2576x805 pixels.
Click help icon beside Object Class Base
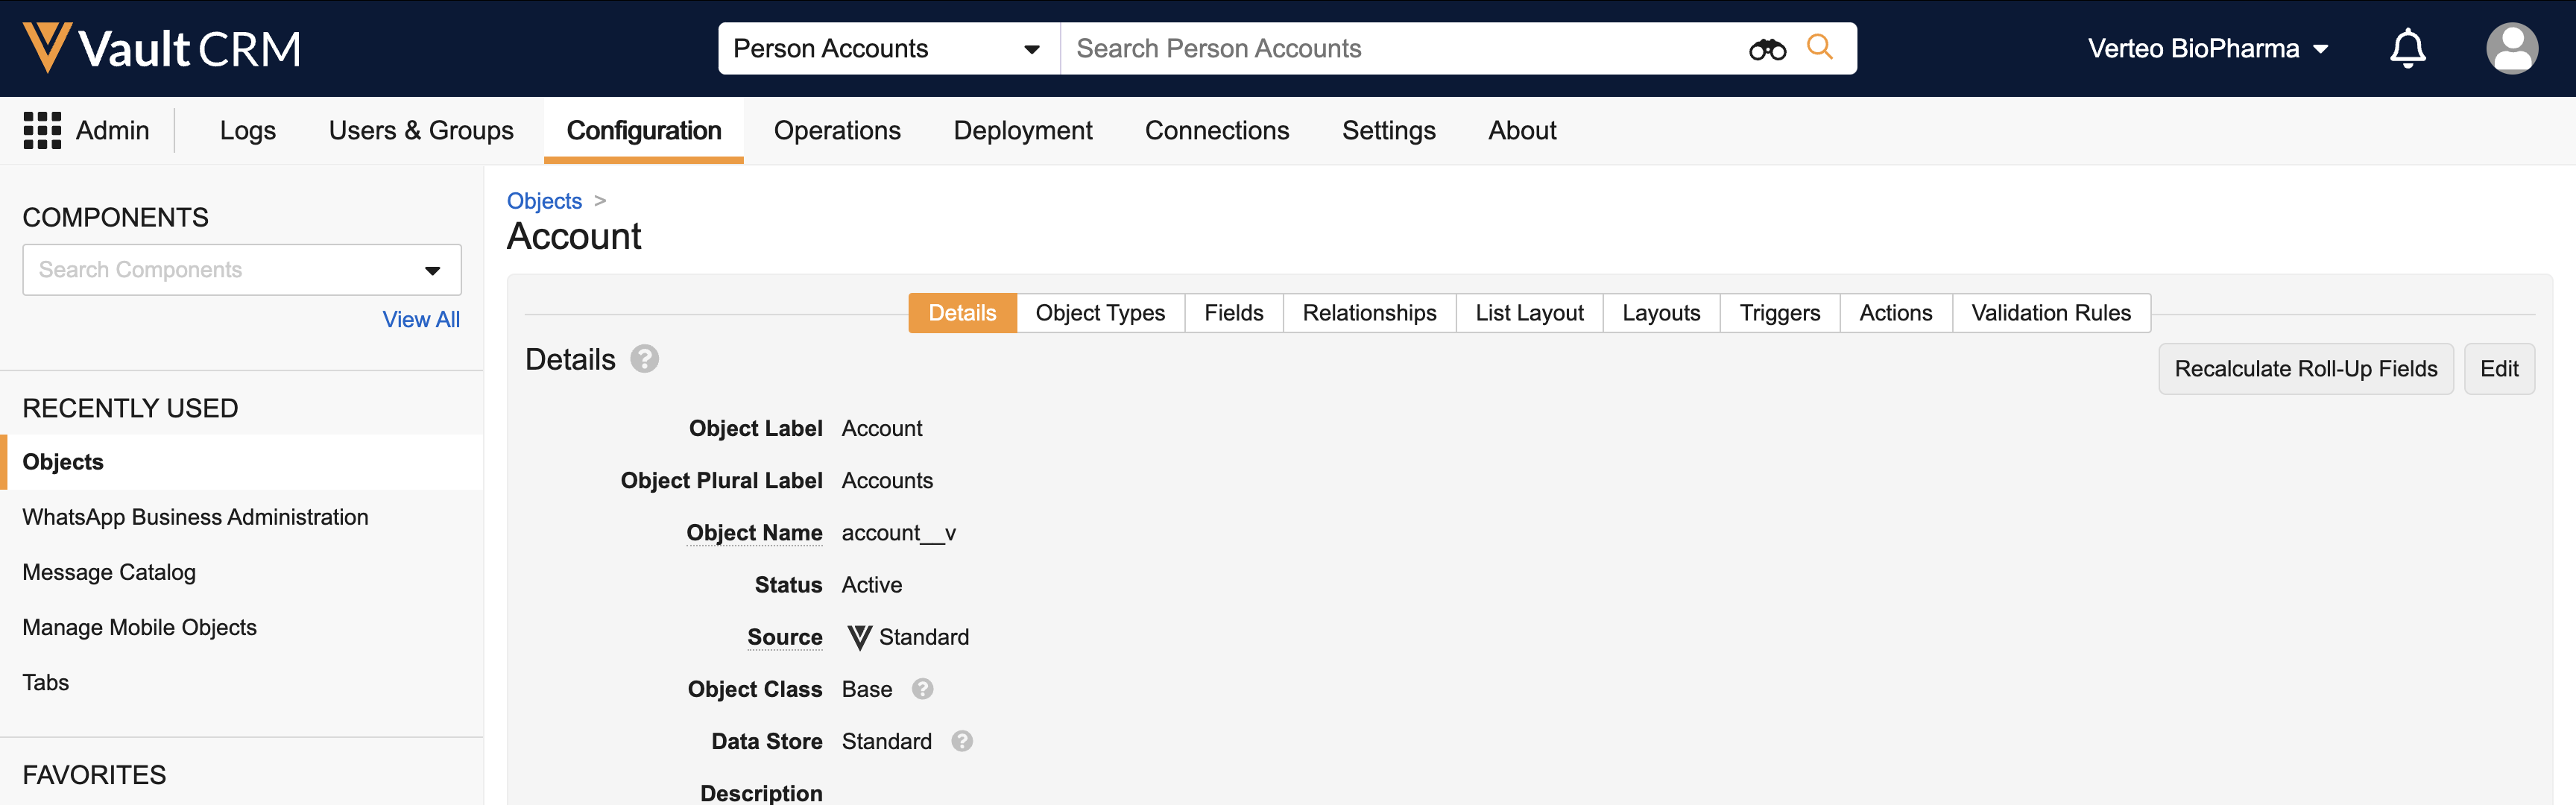click(922, 689)
